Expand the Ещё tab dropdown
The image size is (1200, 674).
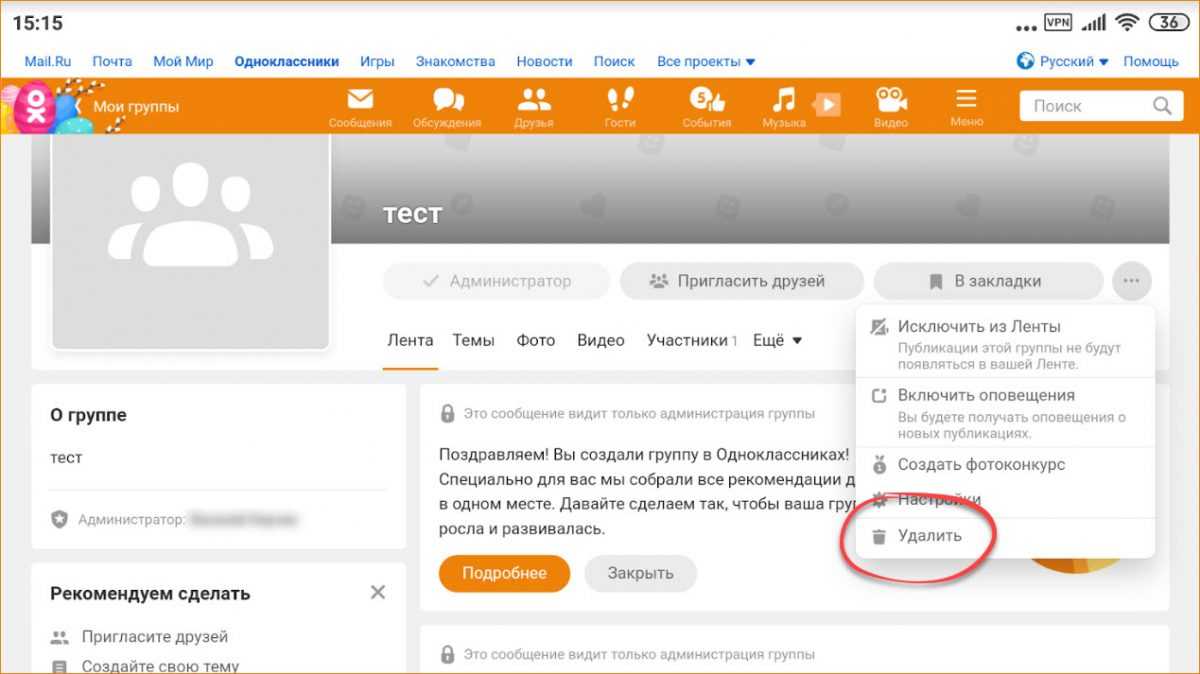(777, 340)
